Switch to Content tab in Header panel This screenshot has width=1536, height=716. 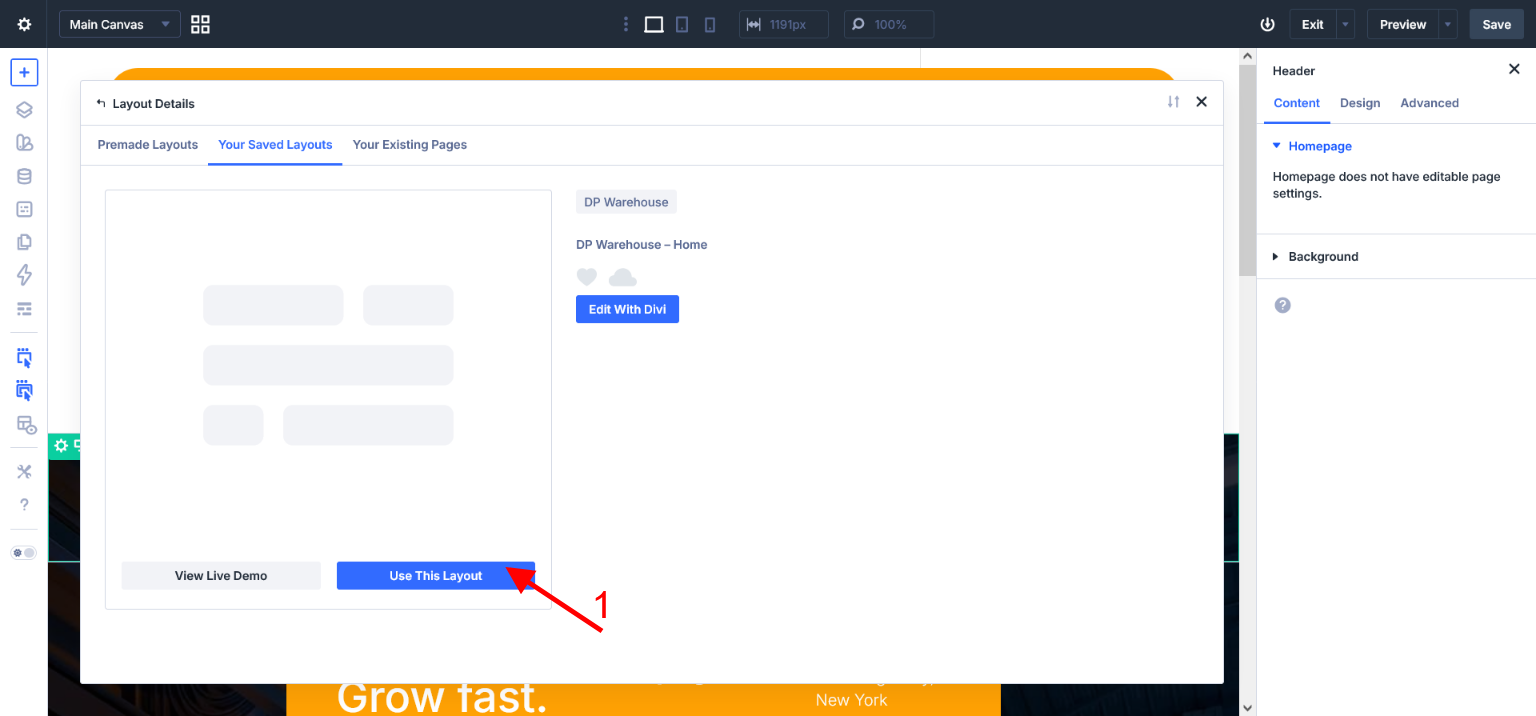point(1297,103)
